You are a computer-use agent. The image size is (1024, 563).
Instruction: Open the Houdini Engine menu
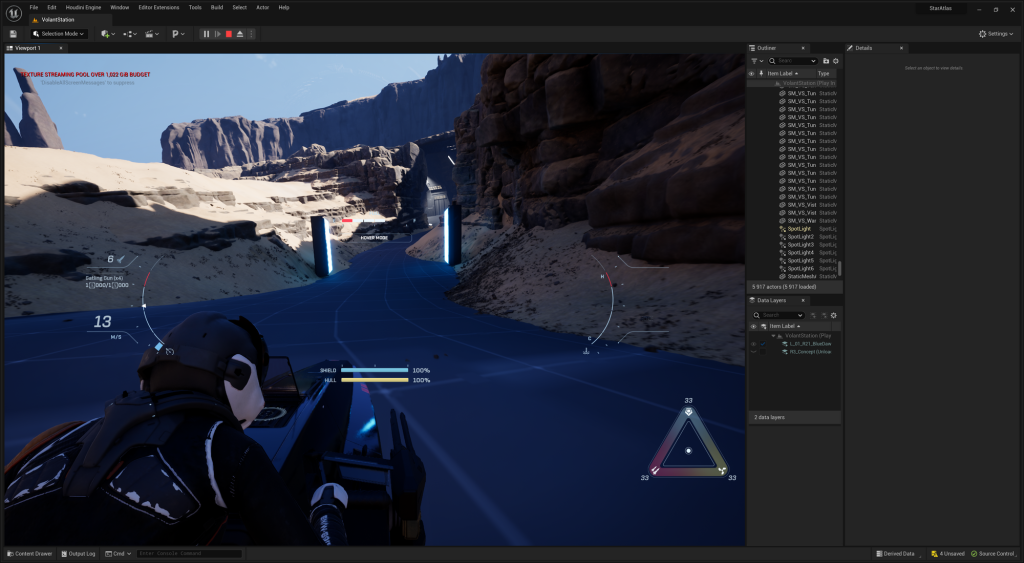point(83,7)
